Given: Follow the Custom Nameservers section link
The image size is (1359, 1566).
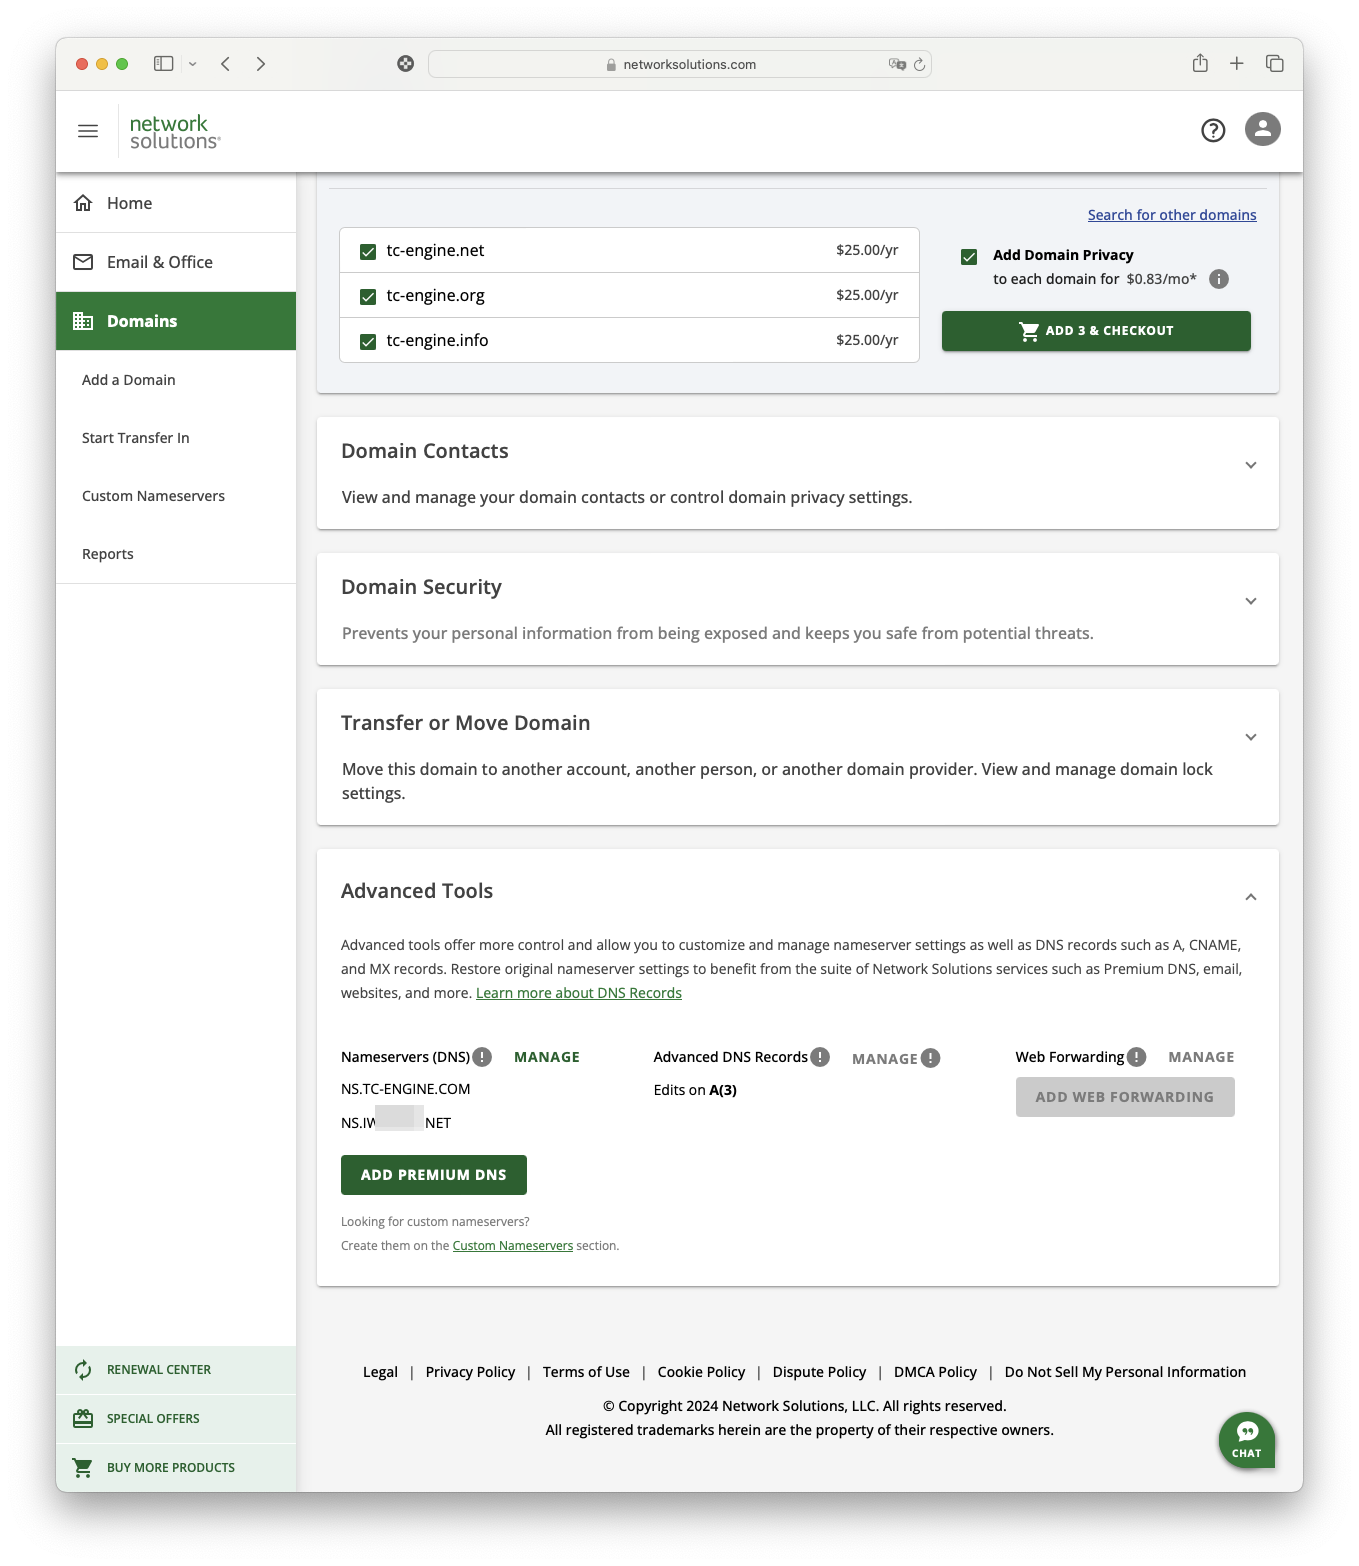Looking at the screenshot, I should click(513, 1246).
